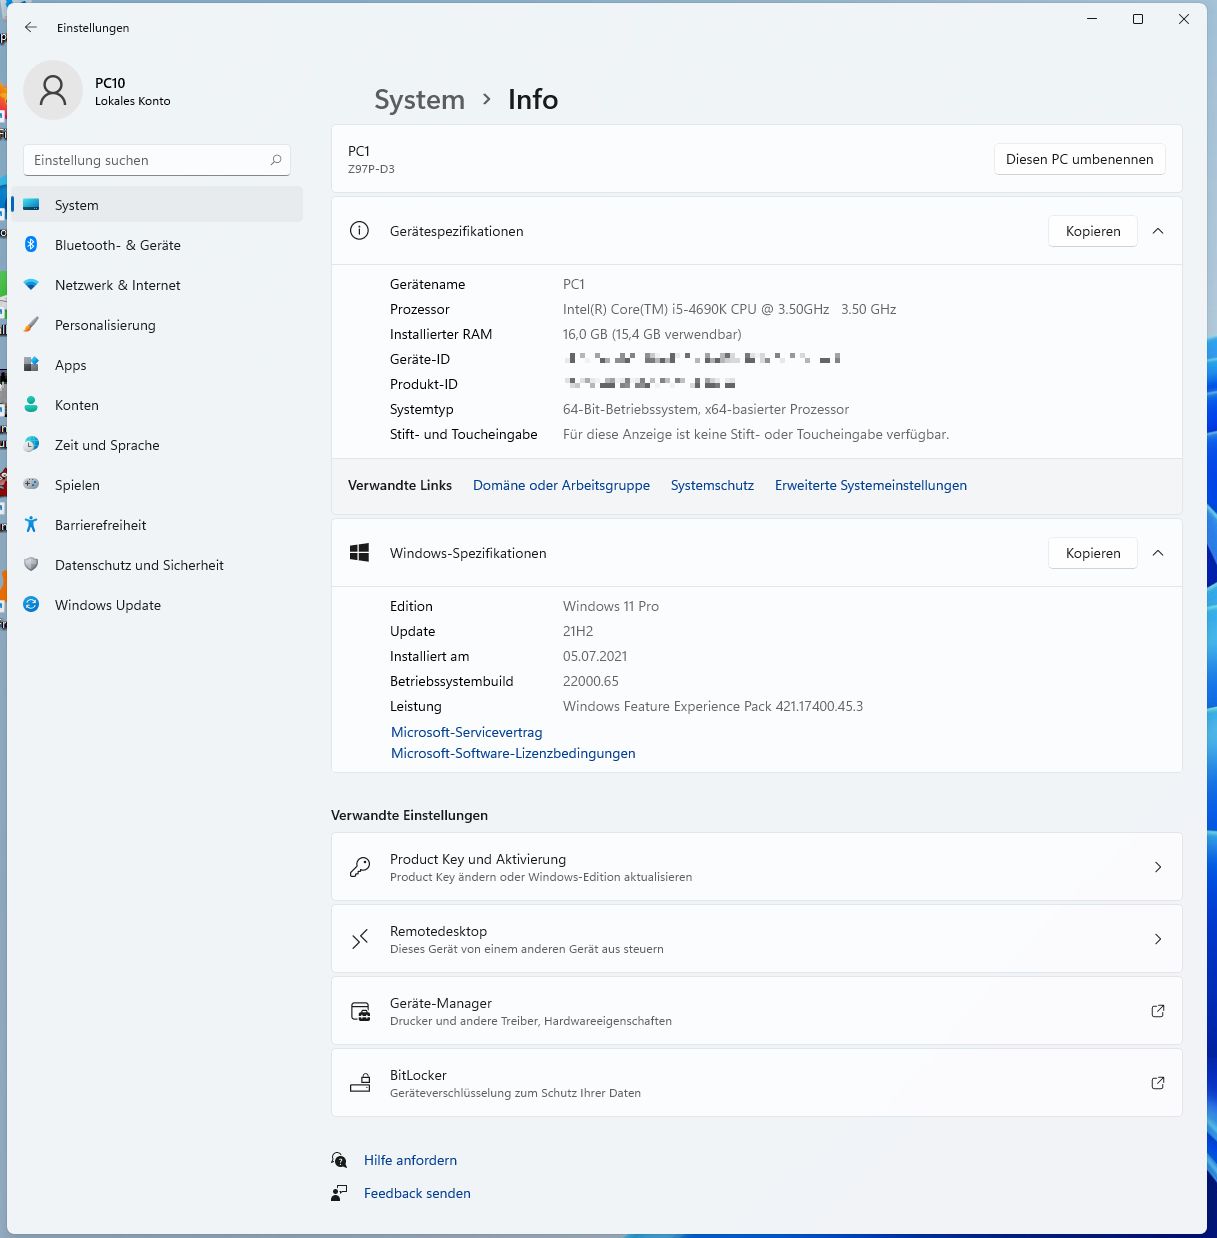
Task: Click the Bluetooth icon in sidebar
Action: pos(31,245)
